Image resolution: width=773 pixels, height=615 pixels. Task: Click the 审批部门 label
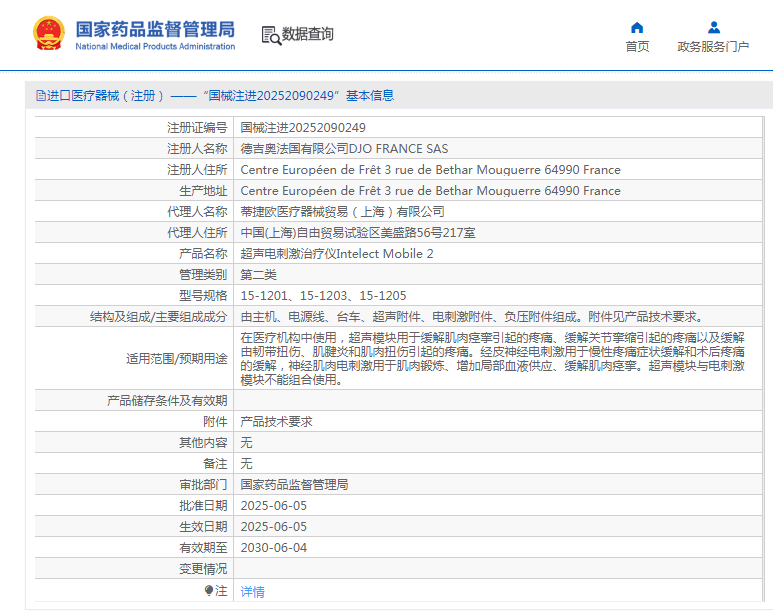[x=203, y=485]
